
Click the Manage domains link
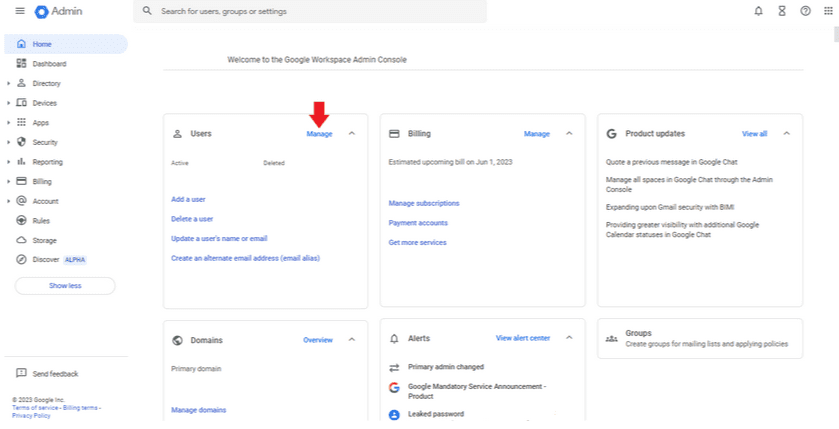click(199, 410)
